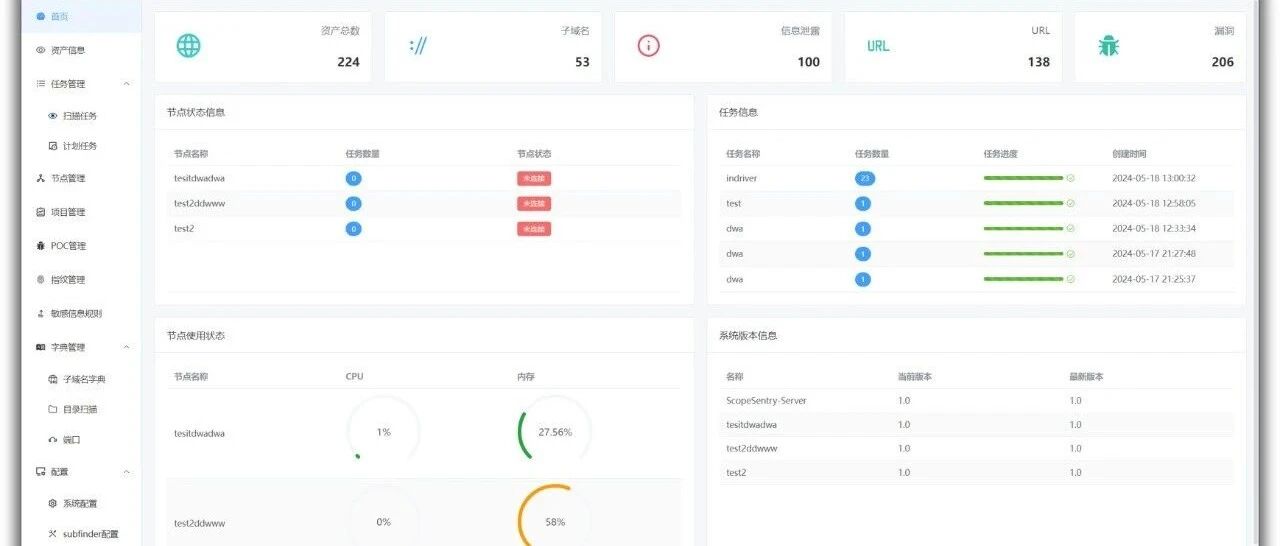Image resolution: width=1280 pixels, height=546 pixels.
Task: Click the 计划任务 edit icon
Action: point(53,146)
